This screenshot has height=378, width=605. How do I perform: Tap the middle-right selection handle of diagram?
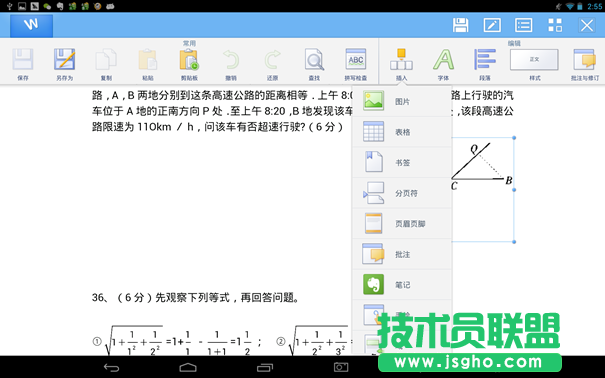click(514, 190)
